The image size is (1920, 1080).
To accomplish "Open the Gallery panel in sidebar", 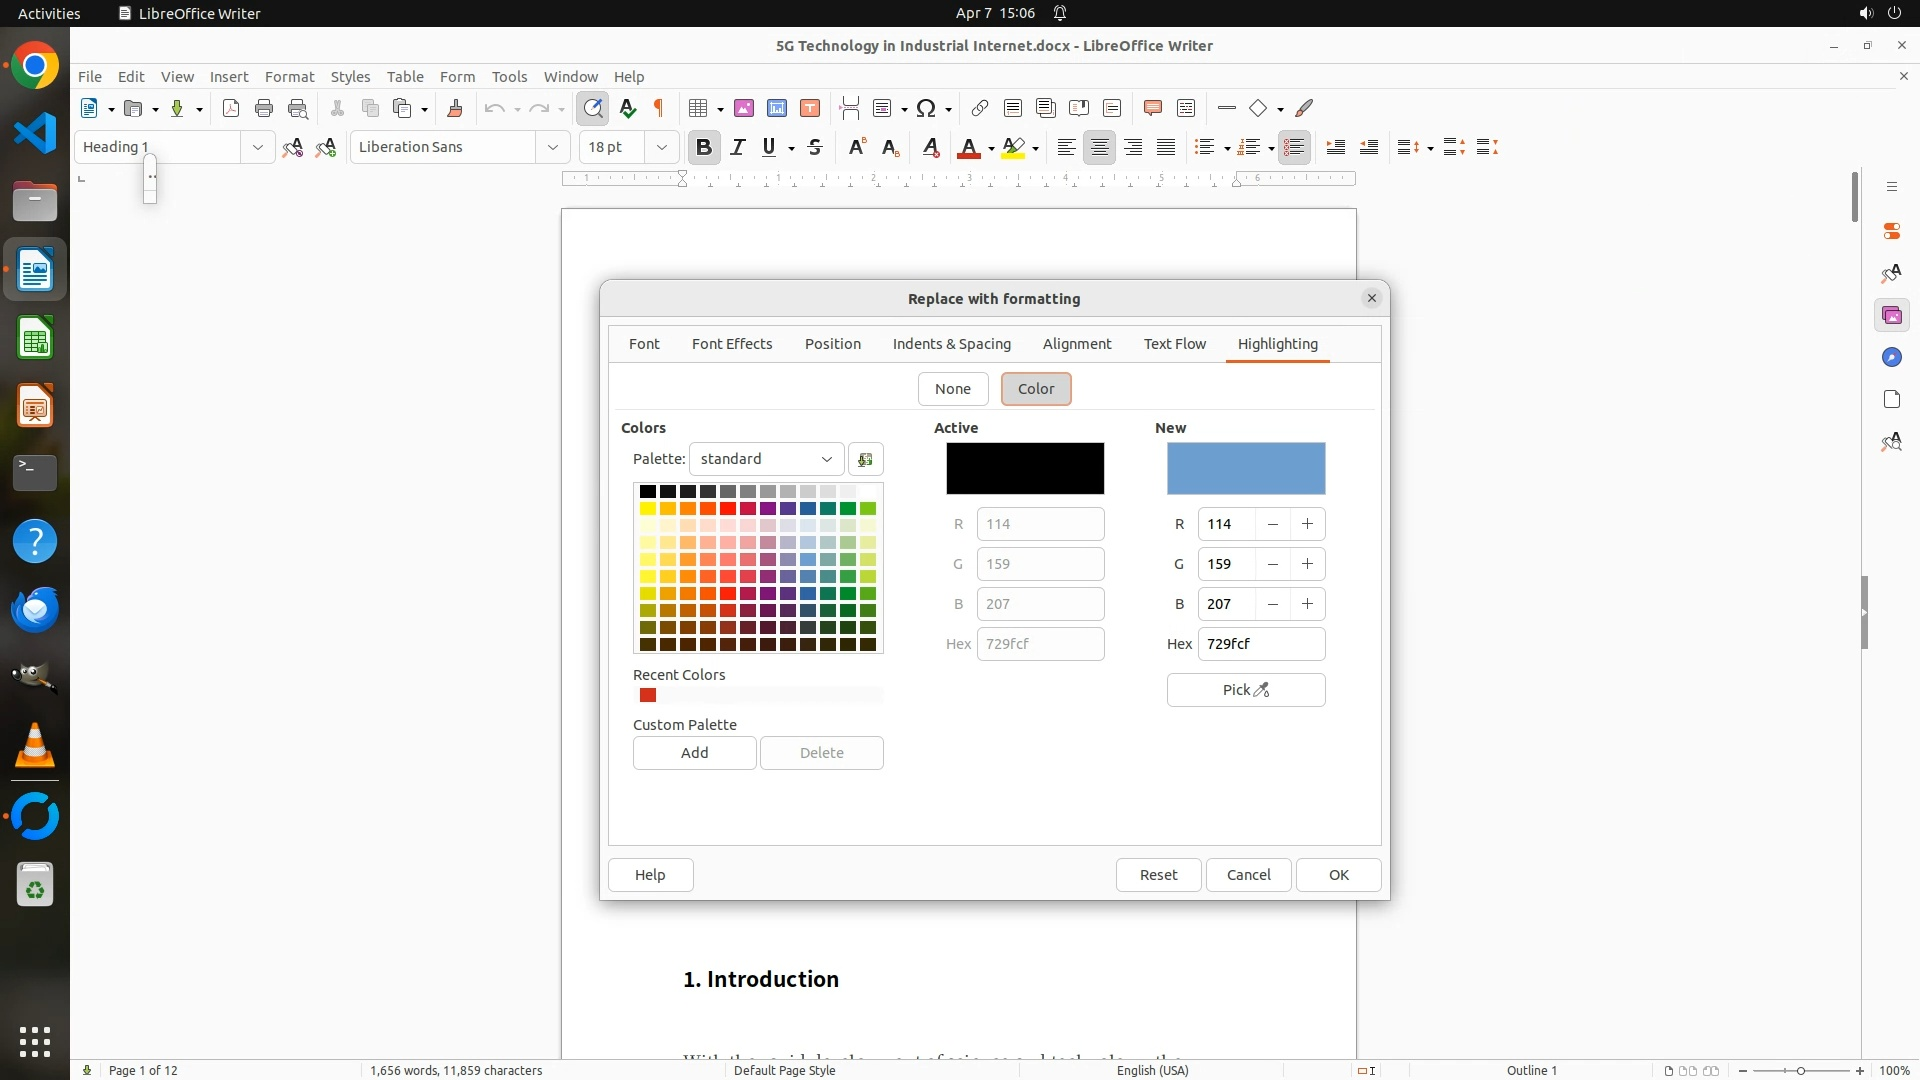I will [x=1891, y=316].
